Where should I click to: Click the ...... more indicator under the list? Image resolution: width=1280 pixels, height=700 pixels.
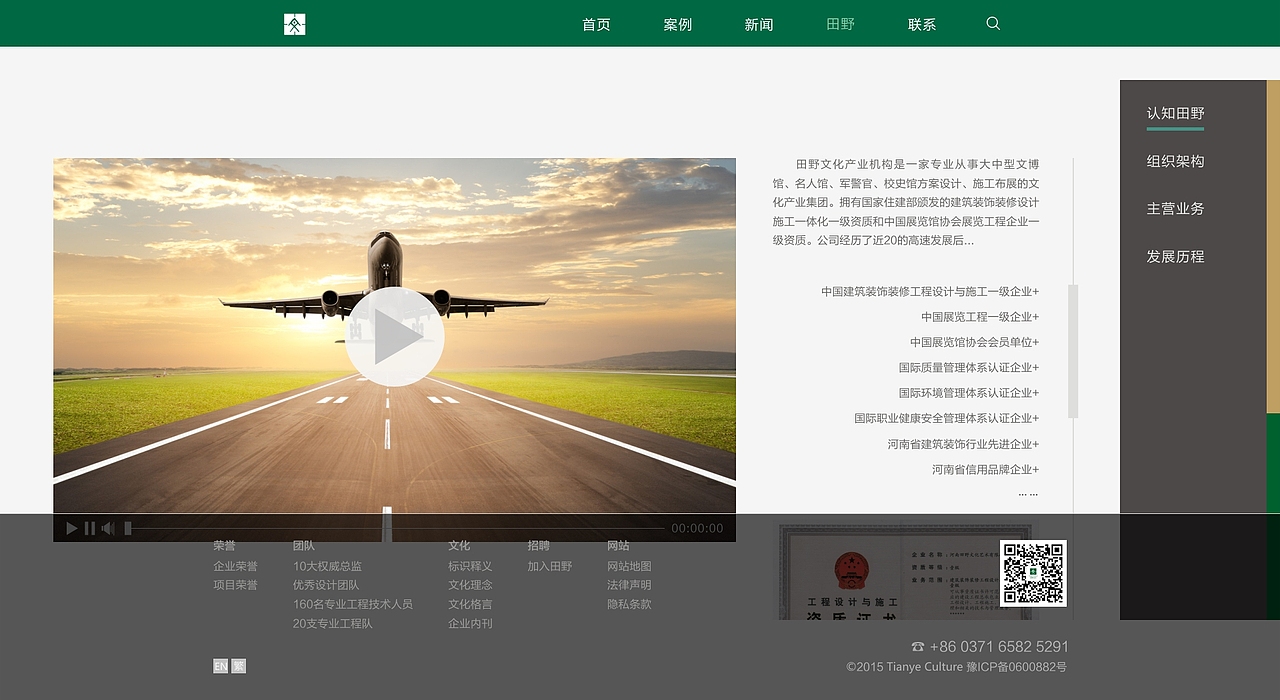(x=1028, y=493)
